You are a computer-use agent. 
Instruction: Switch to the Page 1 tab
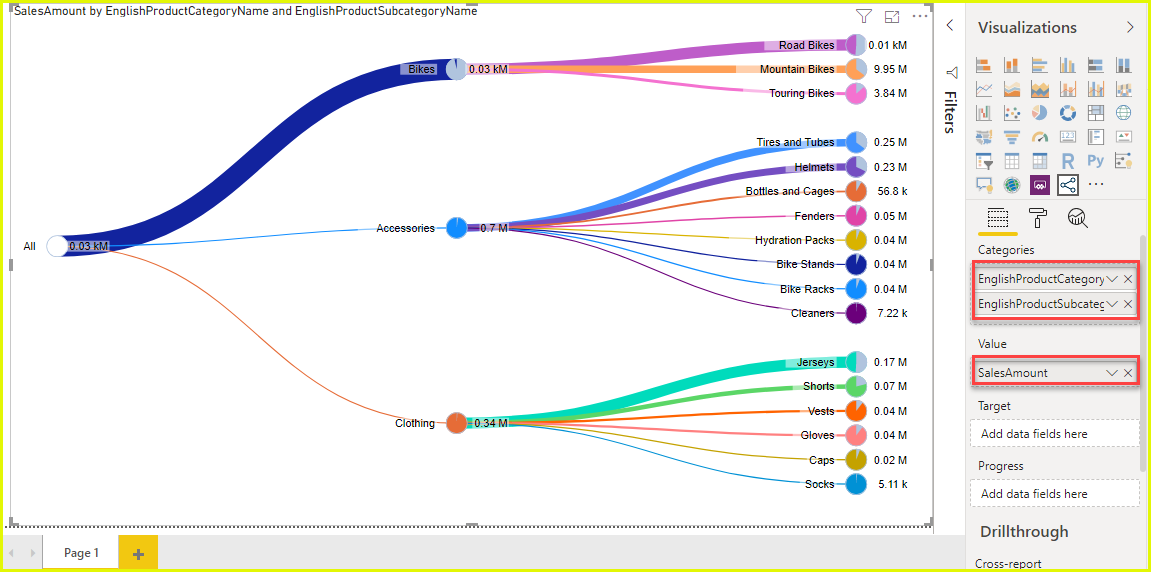(81, 553)
